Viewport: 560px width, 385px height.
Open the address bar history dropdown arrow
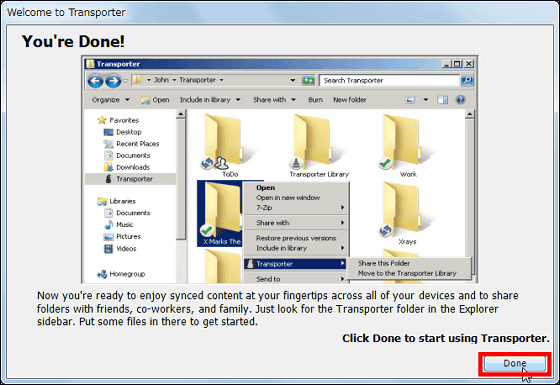[293, 80]
